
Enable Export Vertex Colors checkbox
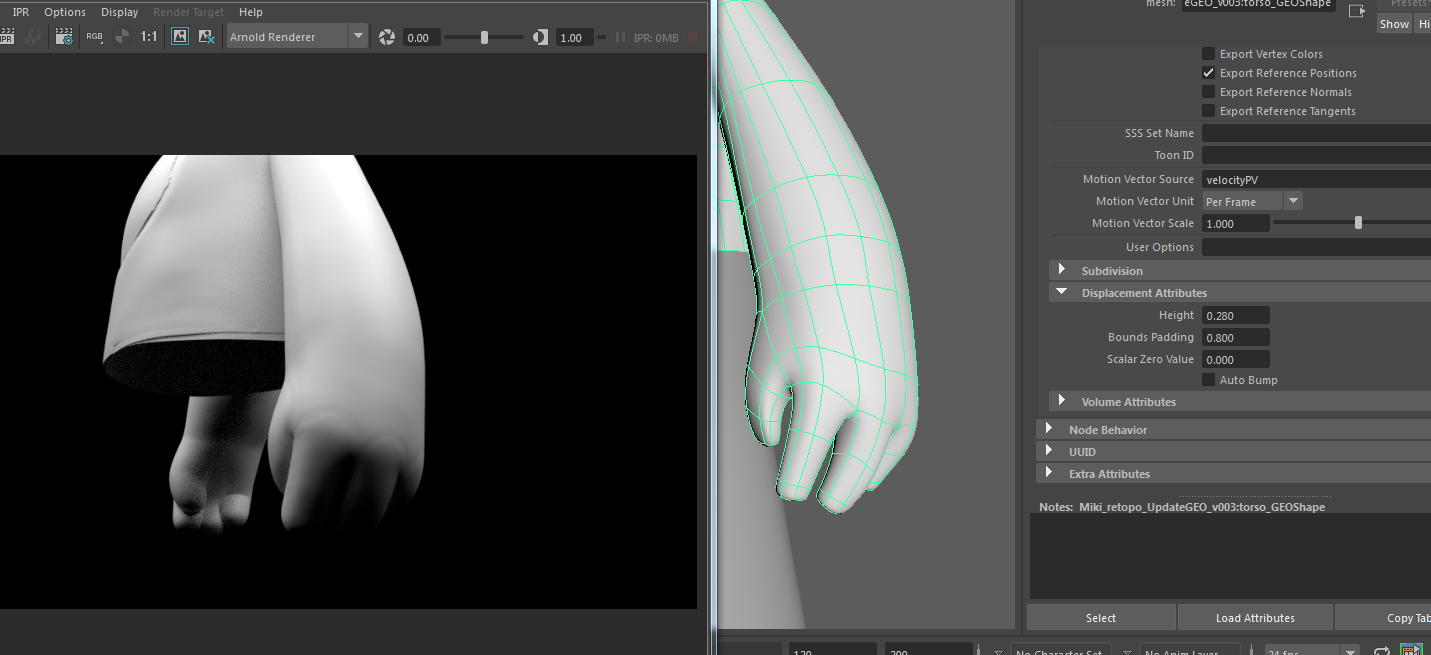click(1209, 54)
